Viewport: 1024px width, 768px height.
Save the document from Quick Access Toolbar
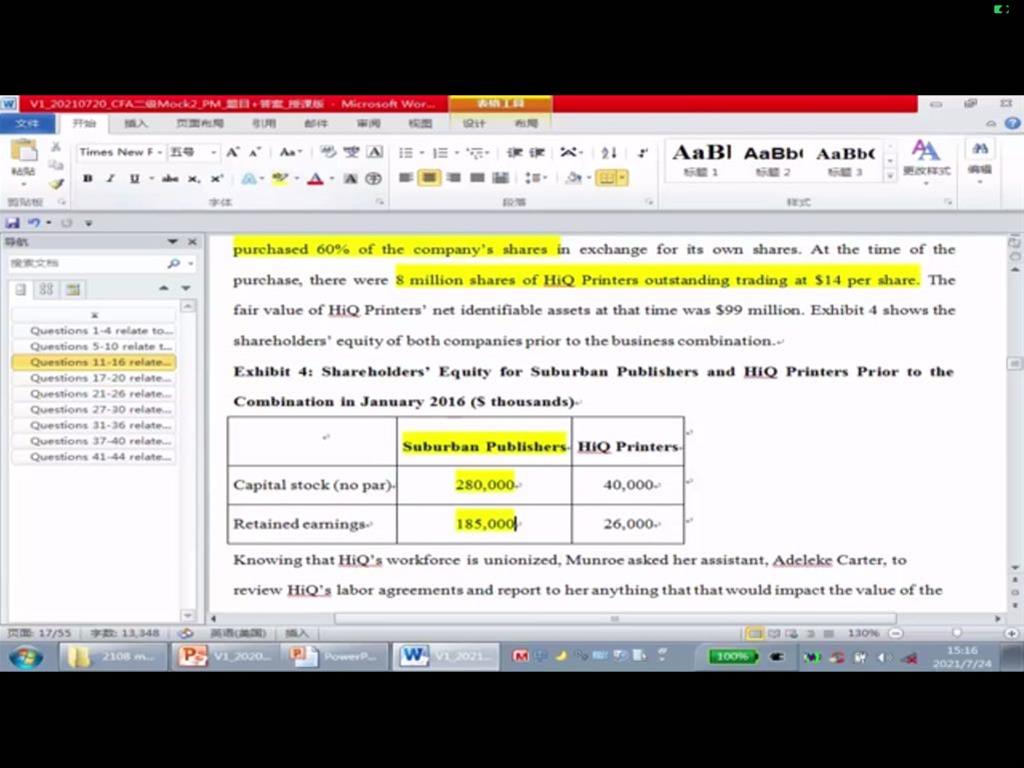[x=12, y=222]
